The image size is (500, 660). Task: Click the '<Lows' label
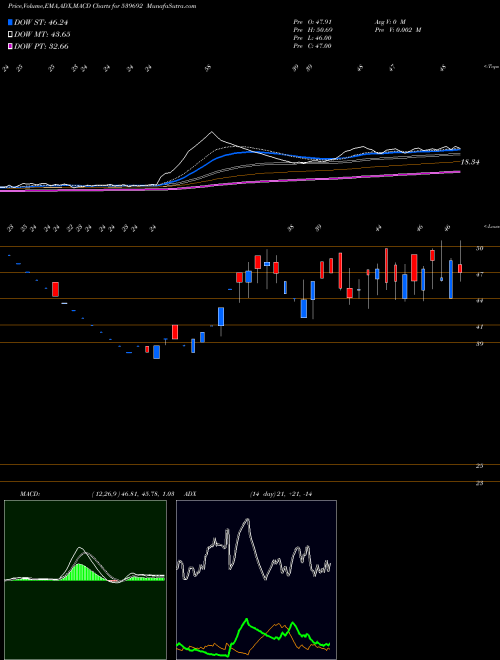491,226
